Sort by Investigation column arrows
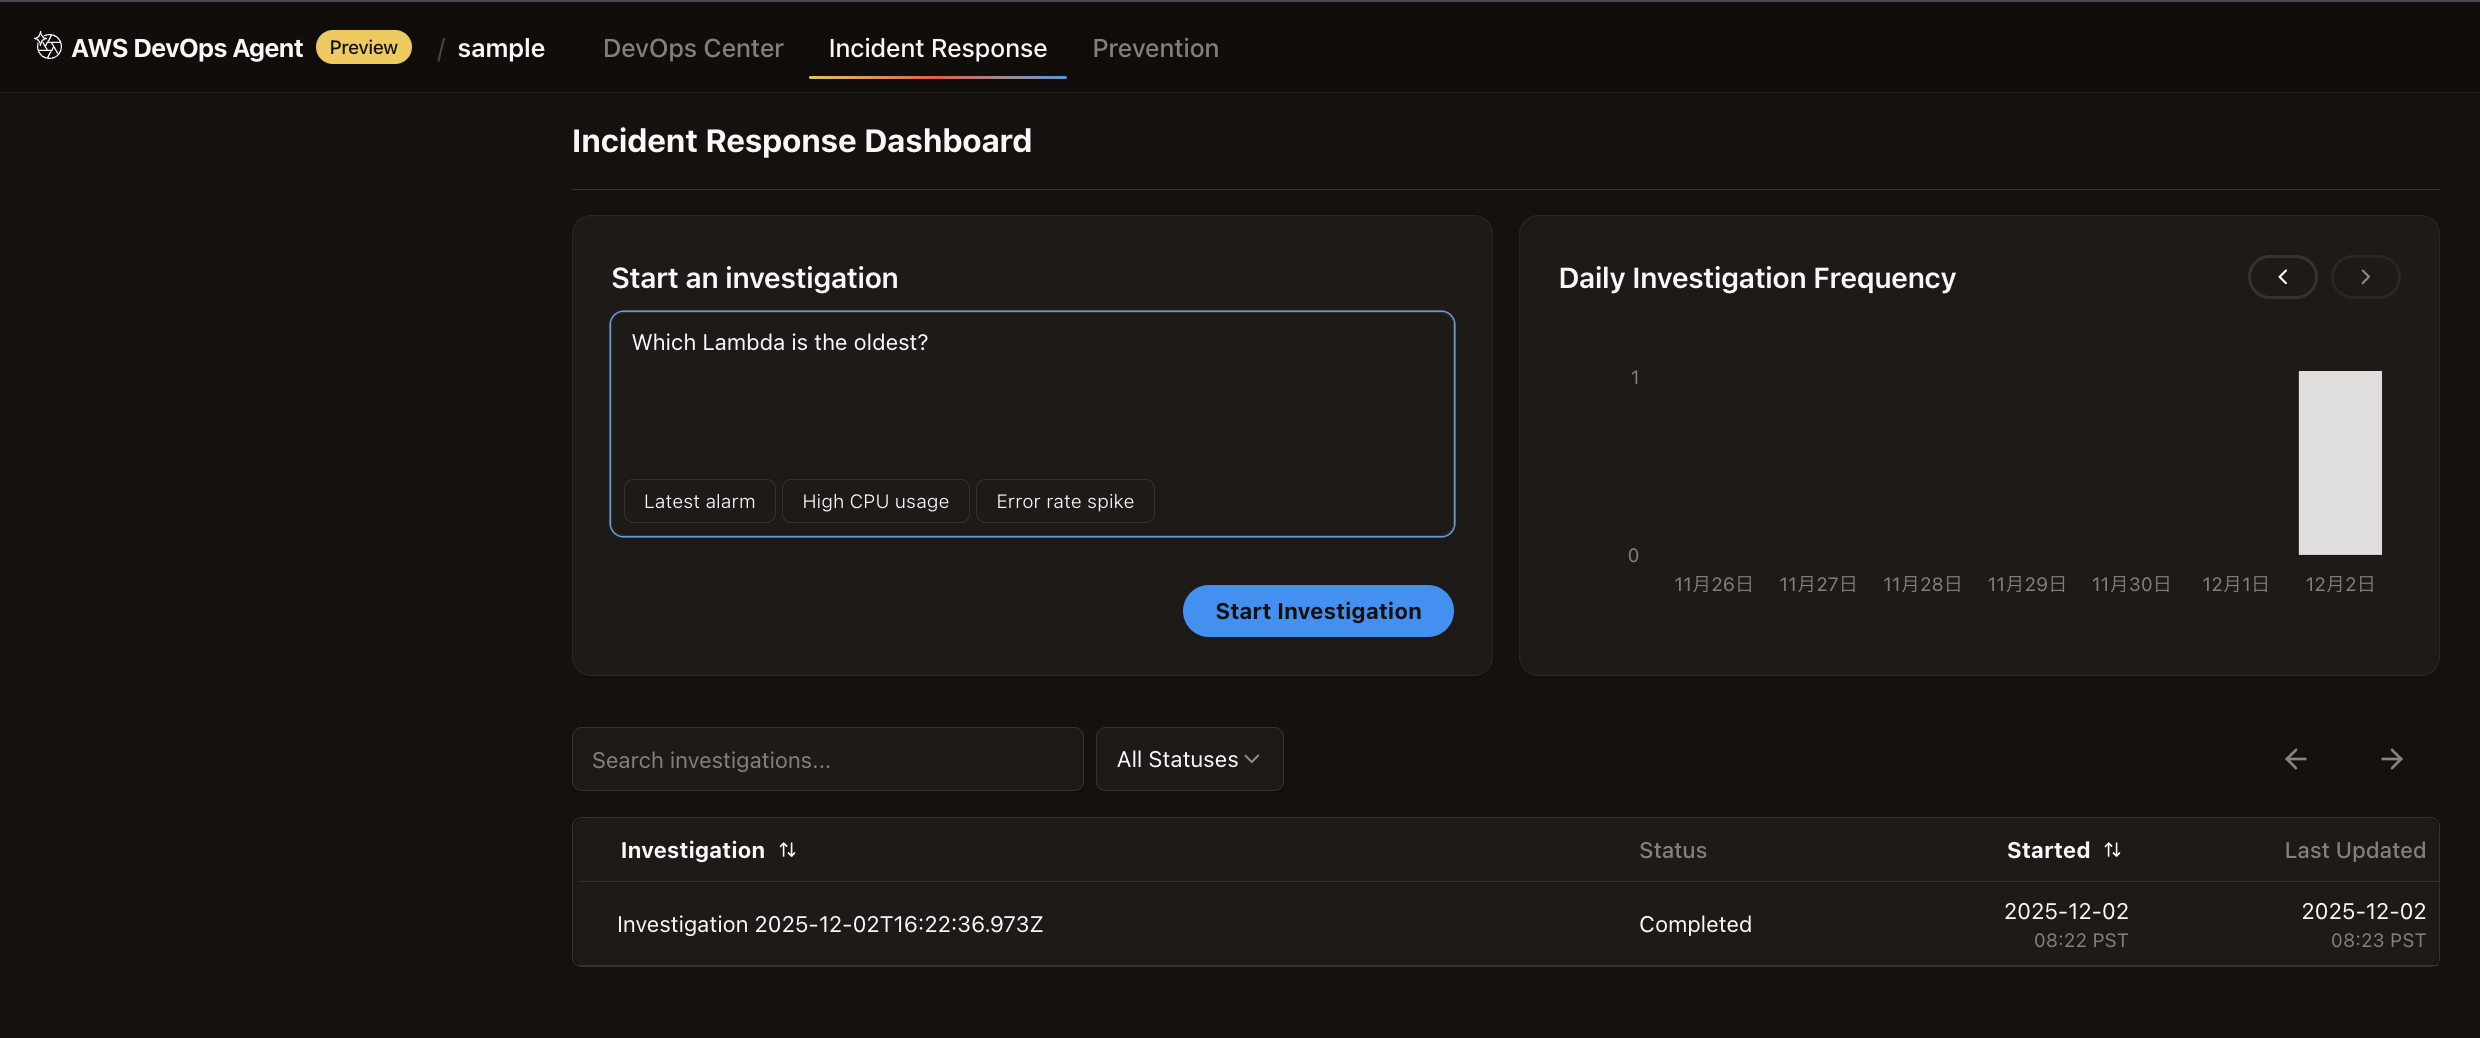The width and height of the screenshot is (2480, 1038). [788, 850]
